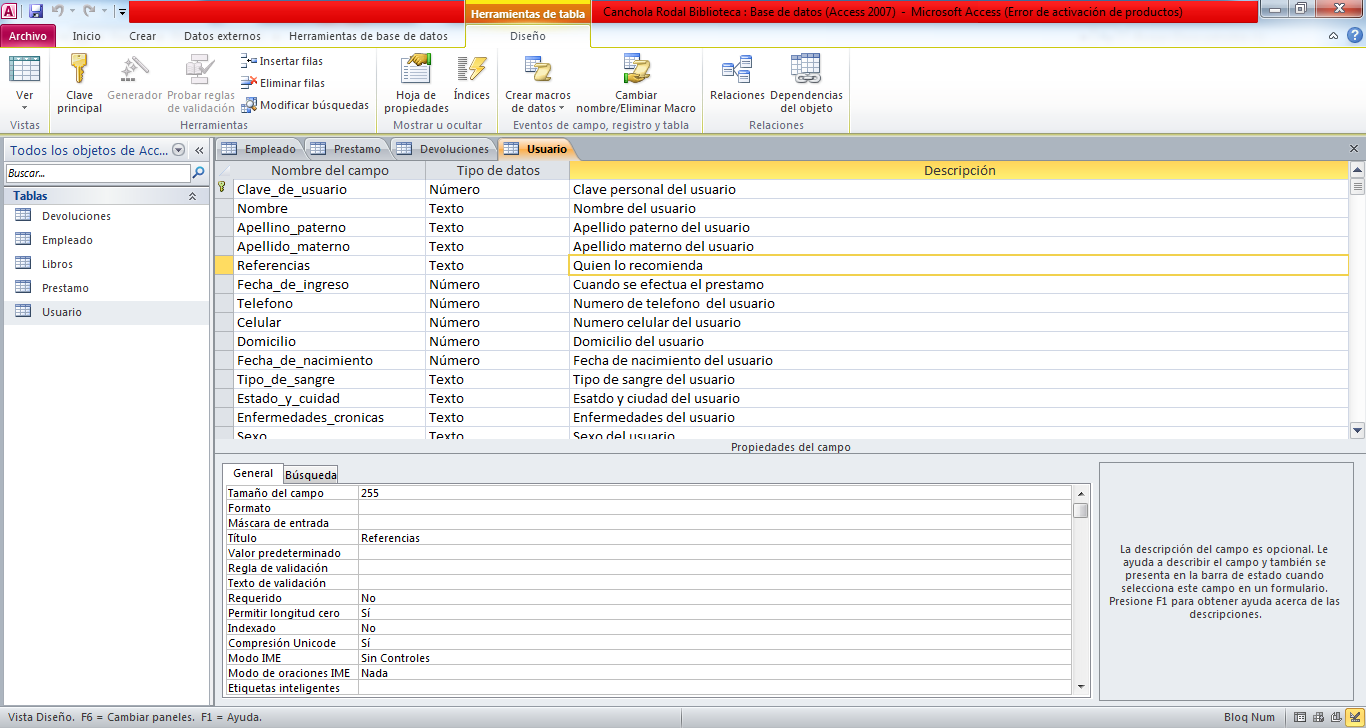
Task: Switch to the Inicio ribbon tab
Action: click(87, 36)
